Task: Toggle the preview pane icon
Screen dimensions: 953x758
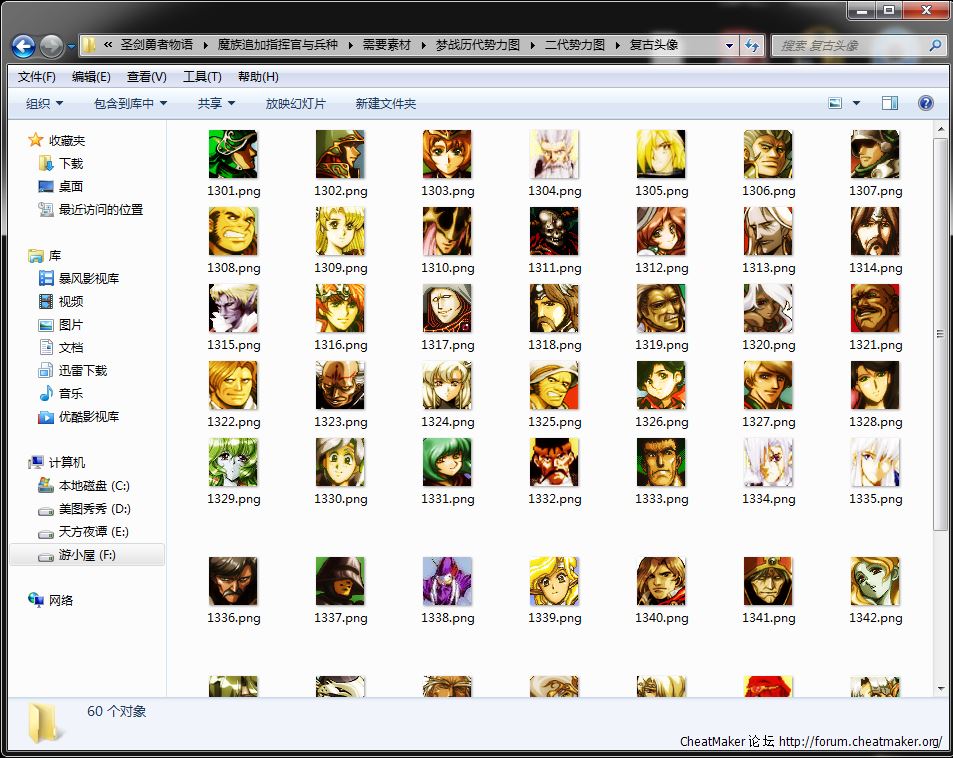Action: coord(889,104)
